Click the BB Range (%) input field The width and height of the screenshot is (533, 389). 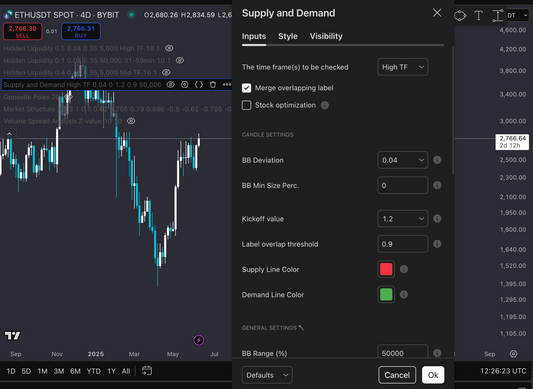(x=402, y=352)
